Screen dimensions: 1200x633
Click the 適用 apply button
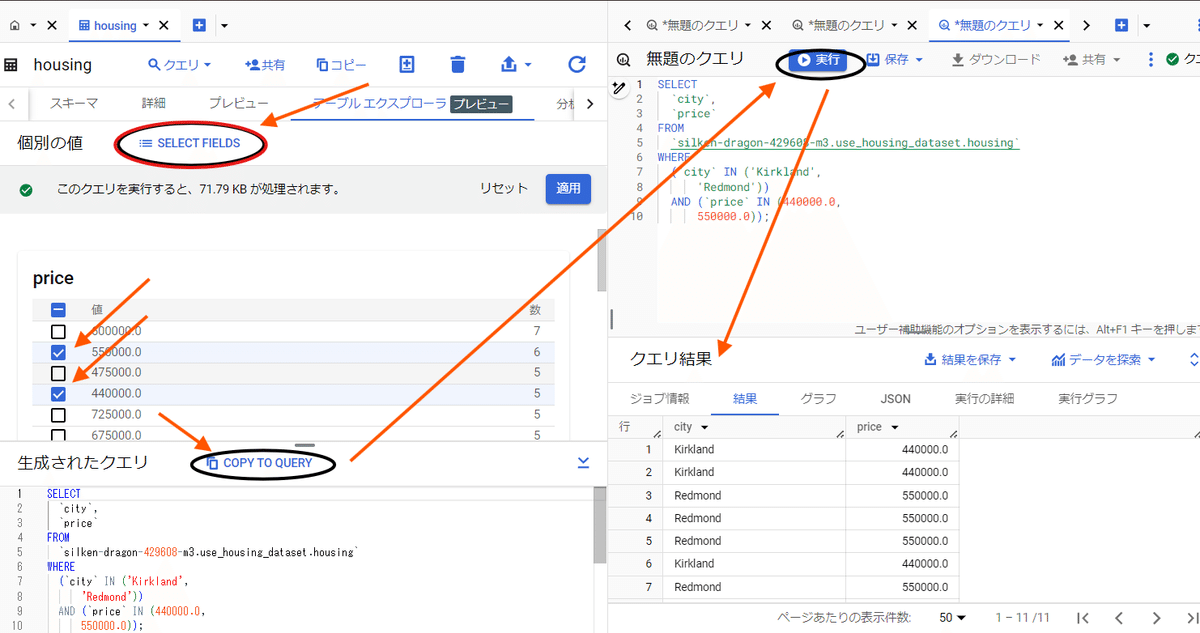coord(568,189)
